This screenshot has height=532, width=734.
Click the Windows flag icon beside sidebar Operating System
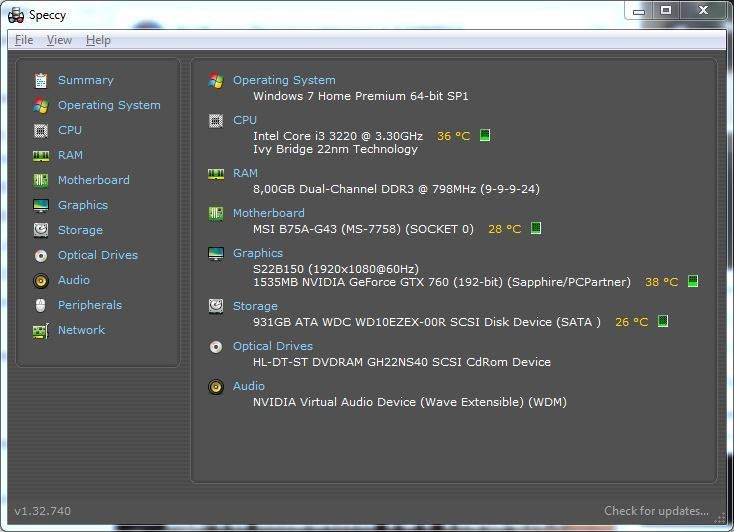tap(41, 106)
